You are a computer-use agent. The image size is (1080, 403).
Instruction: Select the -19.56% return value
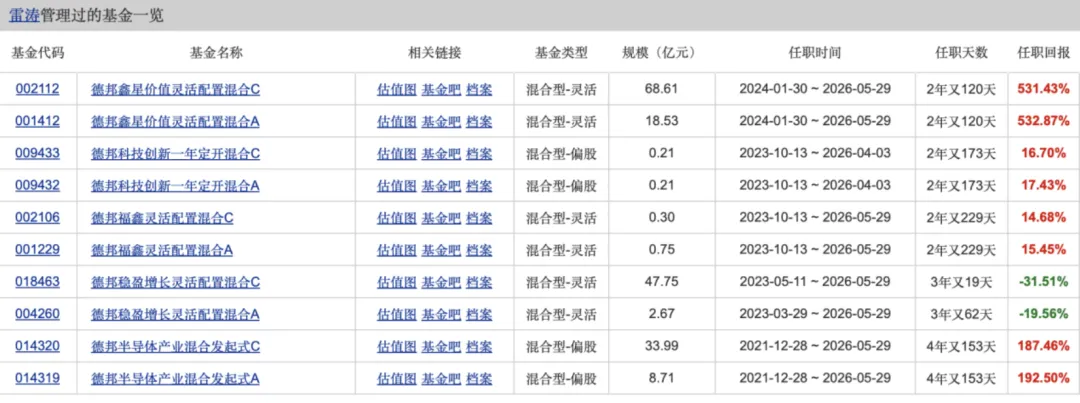[1044, 314]
